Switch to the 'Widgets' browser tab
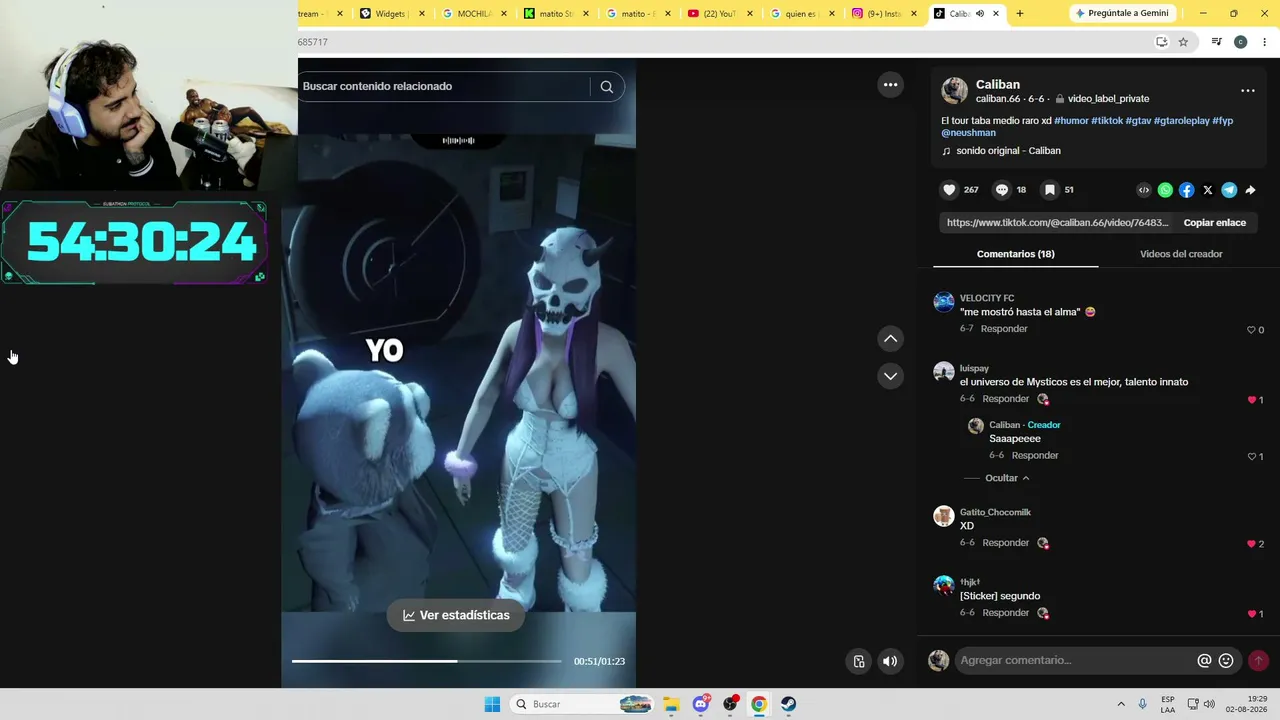The width and height of the screenshot is (1280, 720). click(393, 14)
